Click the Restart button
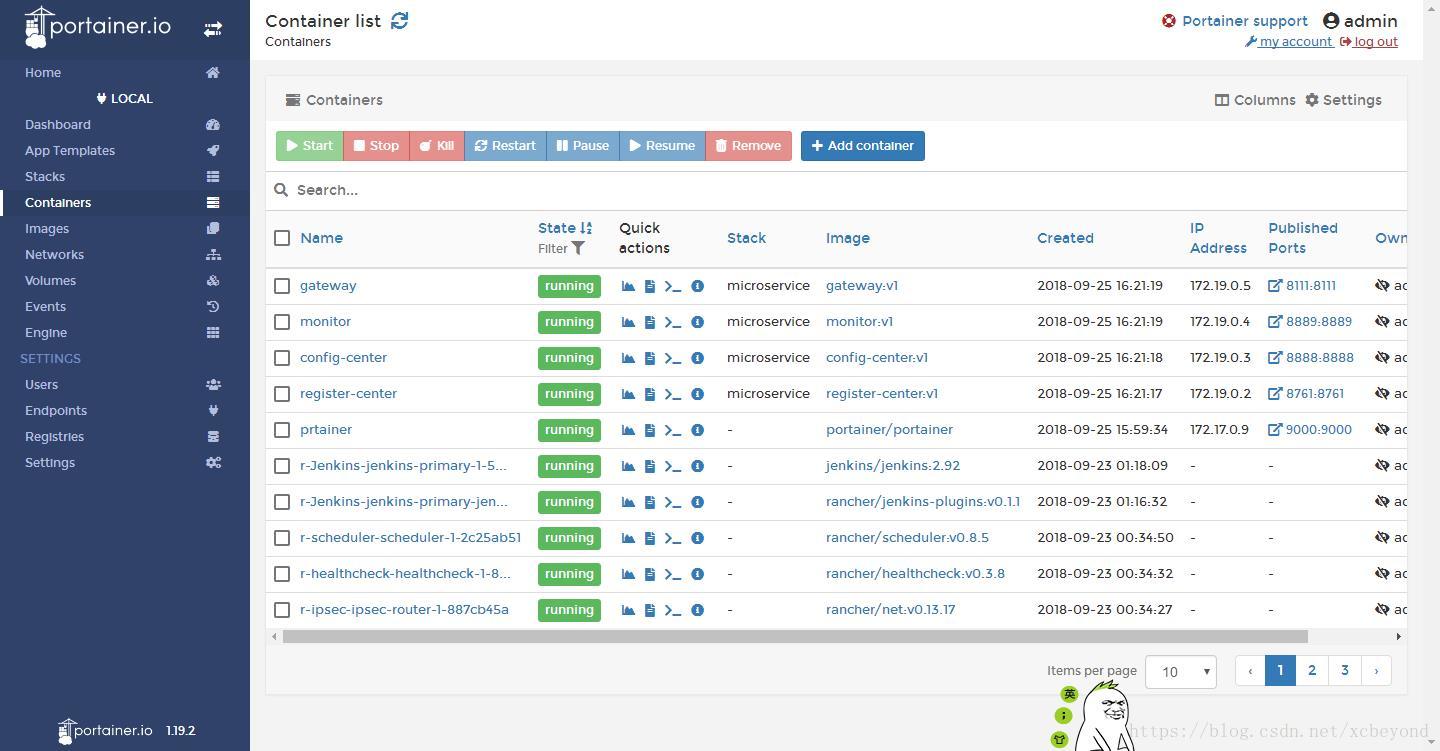 point(505,146)
